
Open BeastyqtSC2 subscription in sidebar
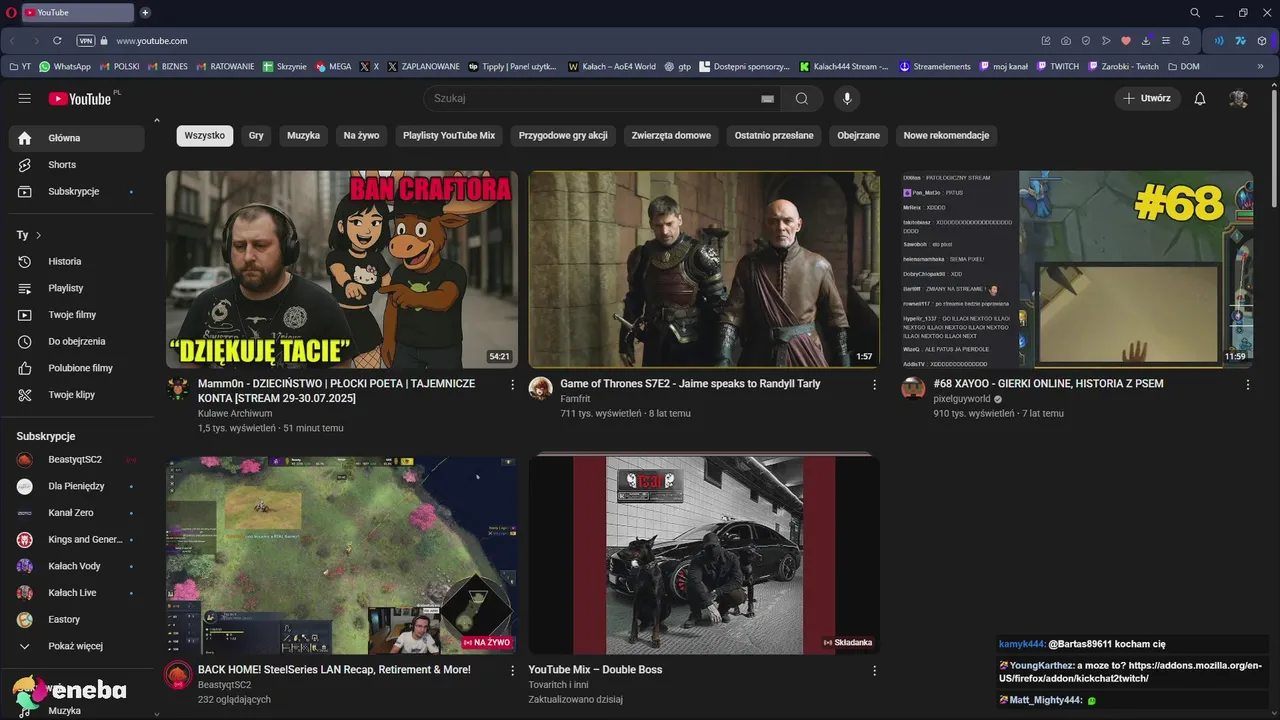click(x=76, y=460)
